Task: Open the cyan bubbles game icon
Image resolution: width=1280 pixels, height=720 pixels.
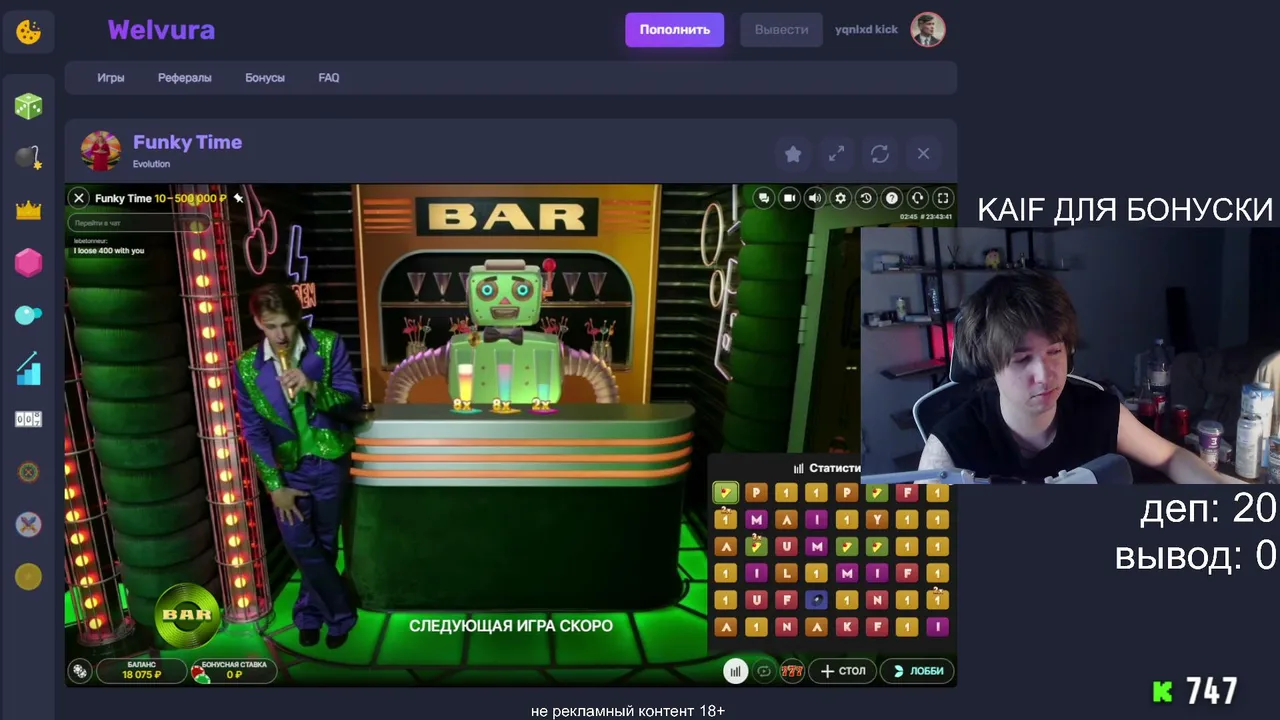Action: (x=28, y=315)
